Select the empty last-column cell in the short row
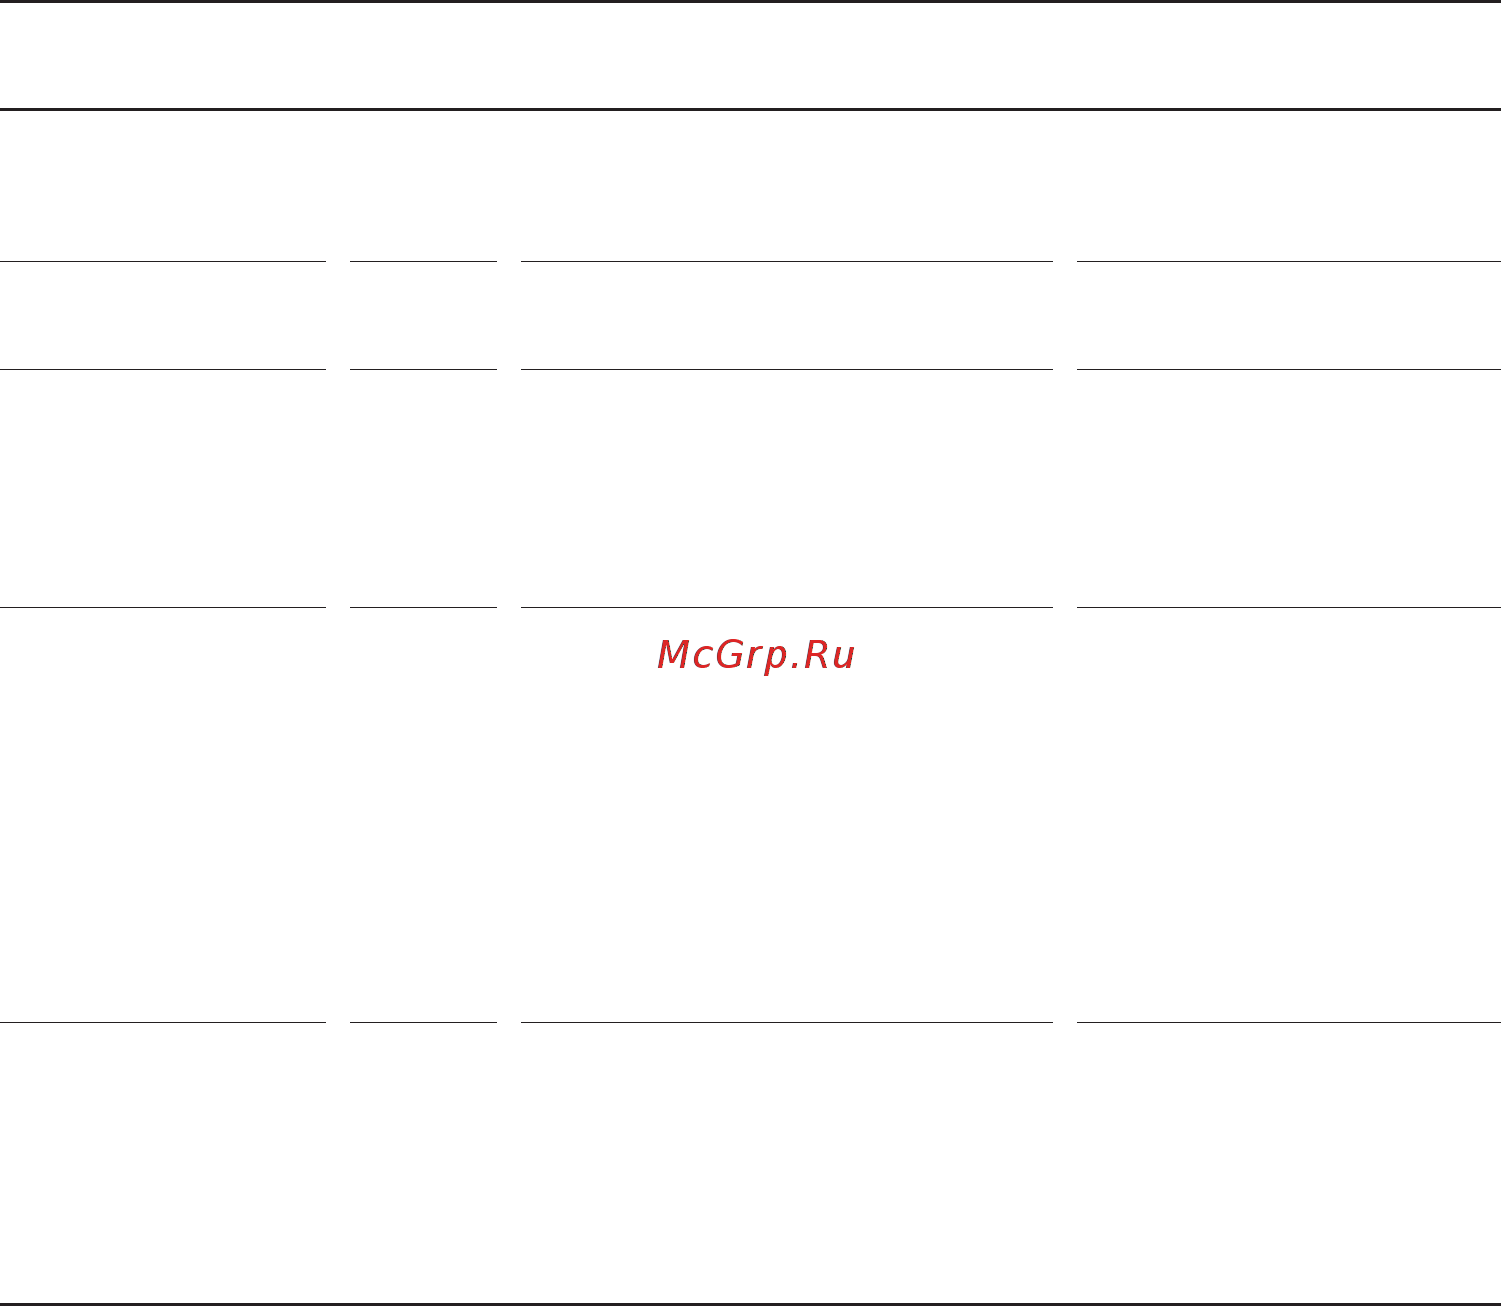This screenshot has height=1306, width=1501. pyautogui.click(x=1289, y=315)
